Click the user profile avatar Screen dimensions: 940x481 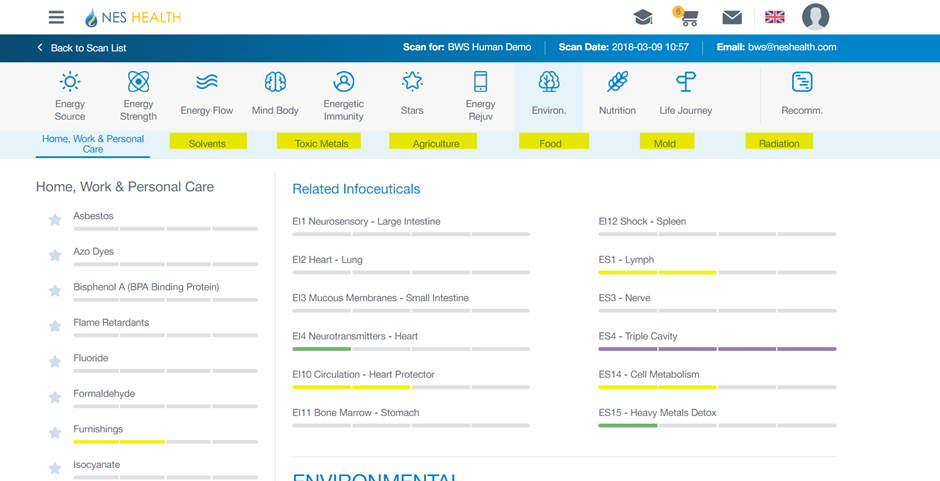pyautogui.click(x=815, y=17)
